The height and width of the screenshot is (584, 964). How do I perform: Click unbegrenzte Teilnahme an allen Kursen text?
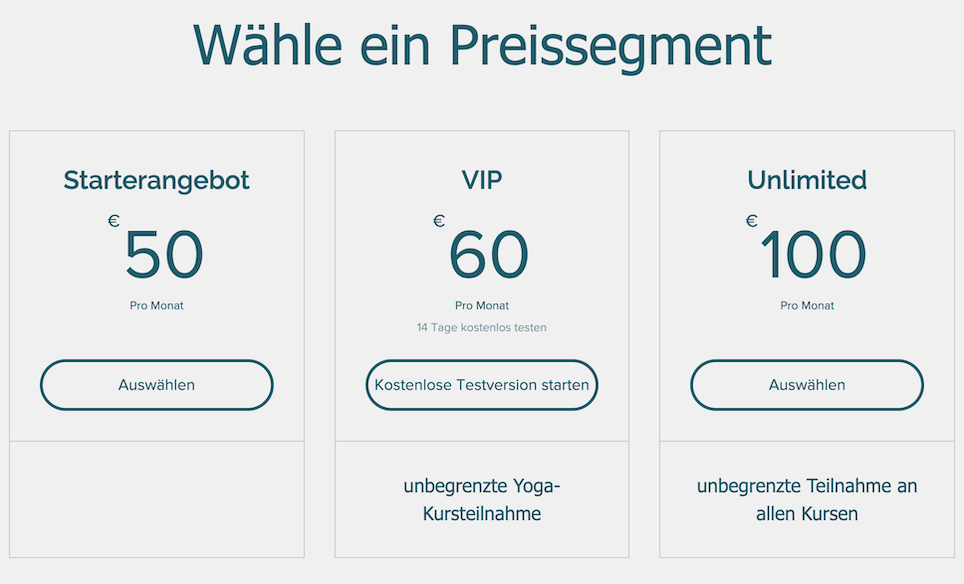(807, 500)
